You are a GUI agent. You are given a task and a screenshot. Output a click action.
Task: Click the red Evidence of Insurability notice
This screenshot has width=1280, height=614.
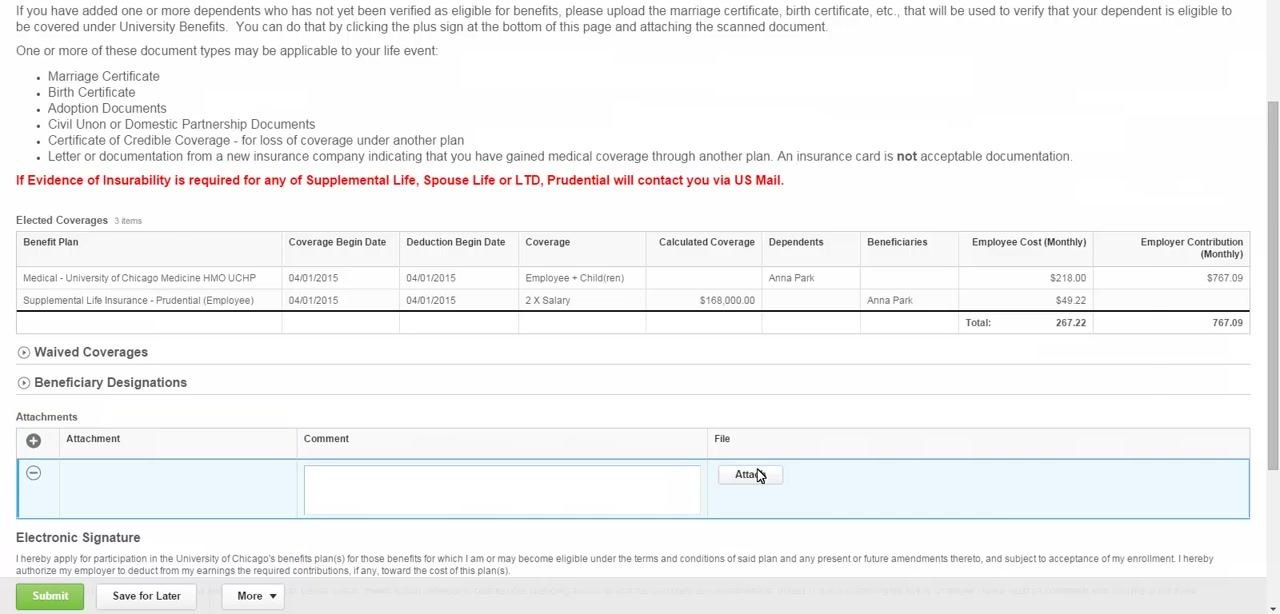pyautogui.click(x=400, y=181)
